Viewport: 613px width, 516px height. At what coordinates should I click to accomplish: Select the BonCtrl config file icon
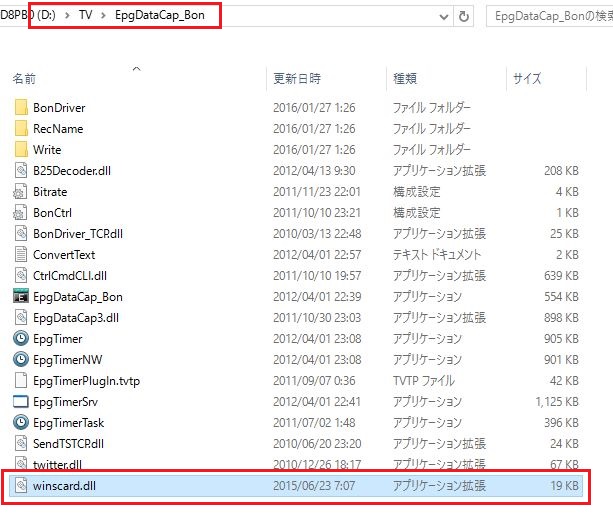point(21,213)
